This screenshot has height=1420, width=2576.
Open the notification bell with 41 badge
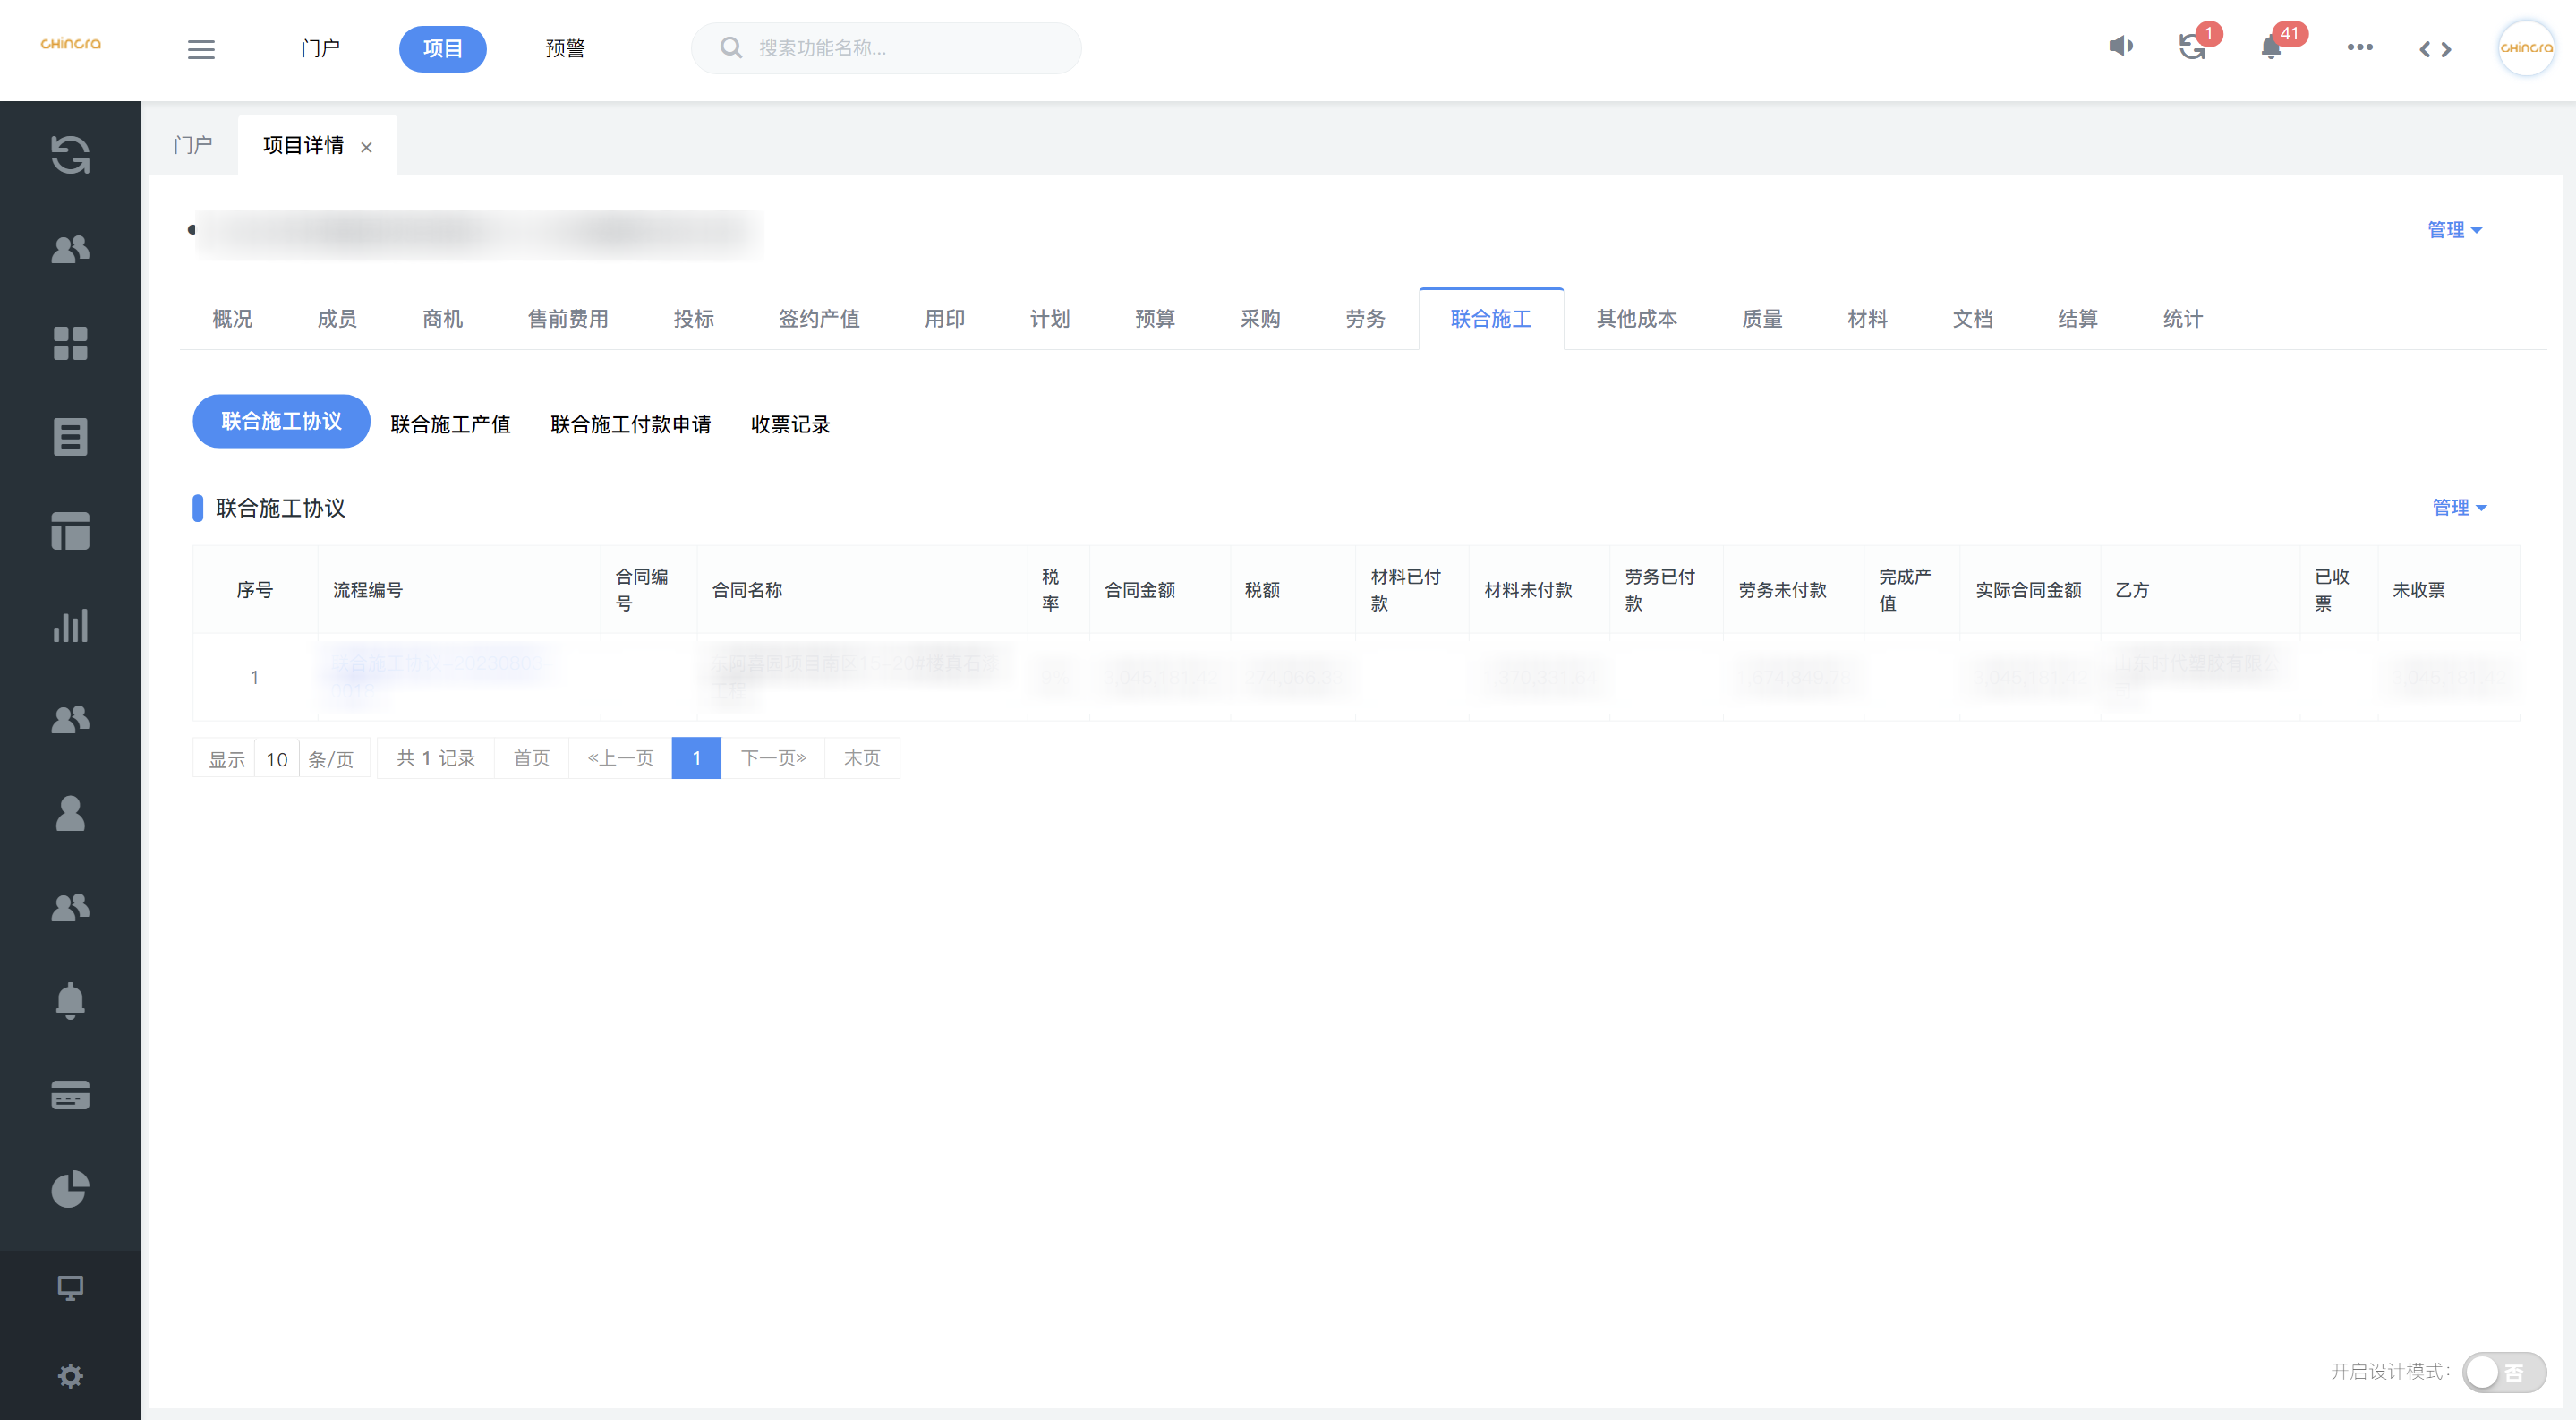pyautogui.click(x=2271, y=48)
